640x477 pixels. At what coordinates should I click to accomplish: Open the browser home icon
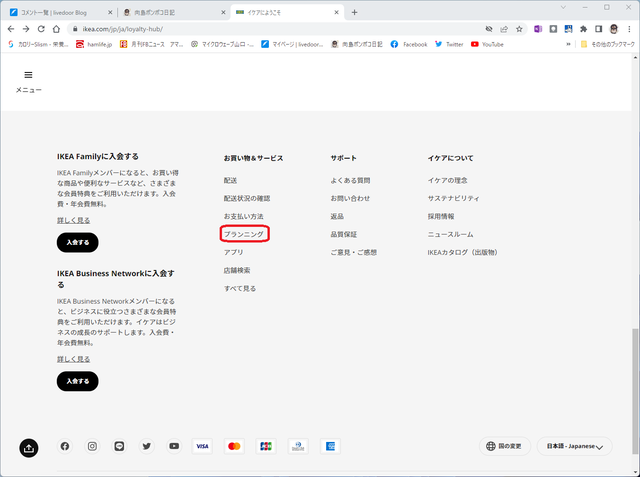56,29
